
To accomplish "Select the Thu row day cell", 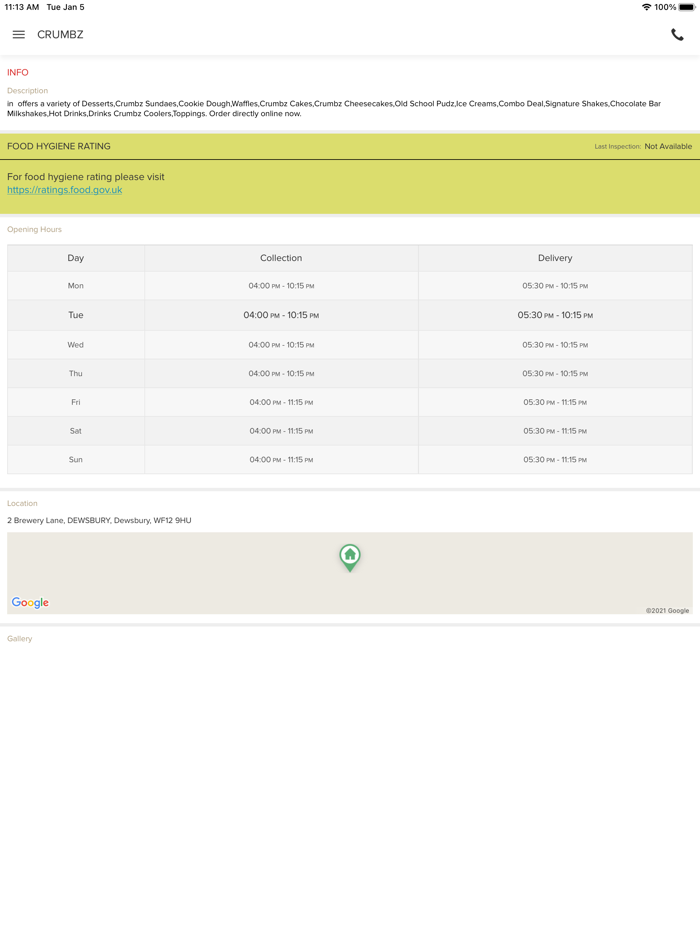I will (x=76, y=373).
